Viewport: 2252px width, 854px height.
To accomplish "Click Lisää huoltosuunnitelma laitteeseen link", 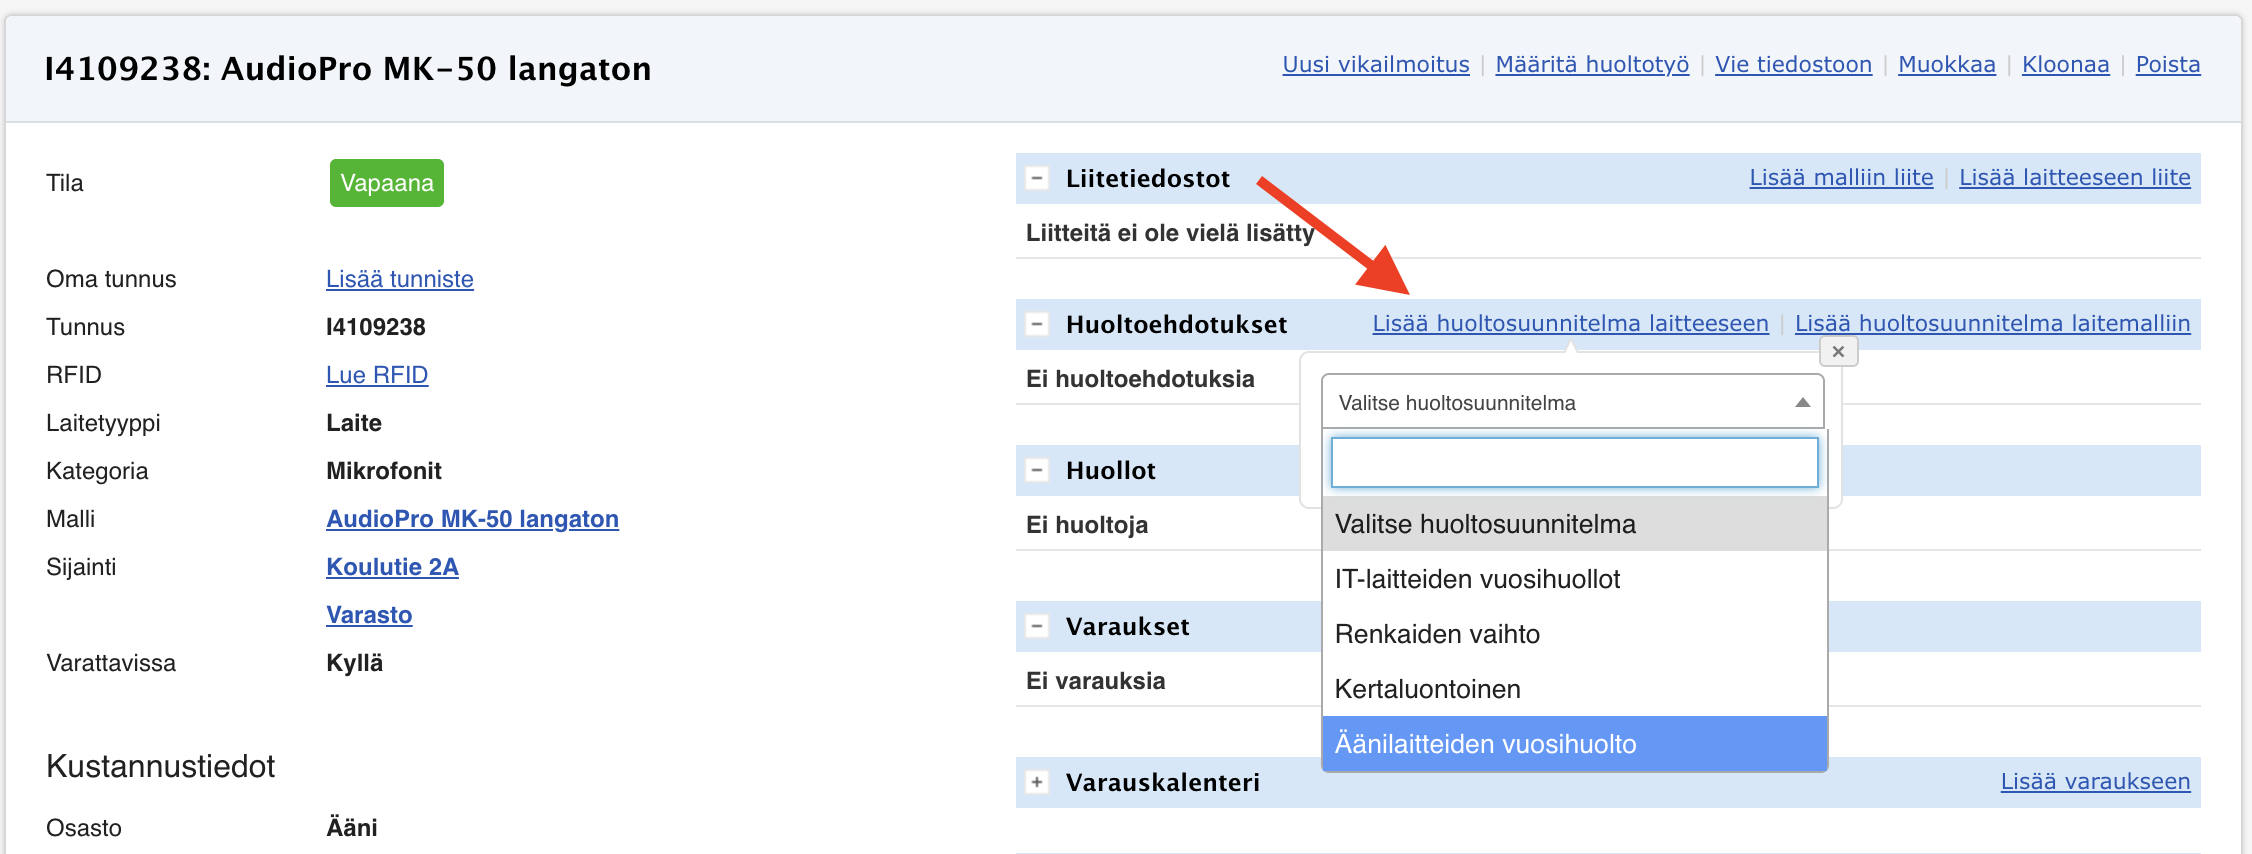I will (x=1570, y=324).
